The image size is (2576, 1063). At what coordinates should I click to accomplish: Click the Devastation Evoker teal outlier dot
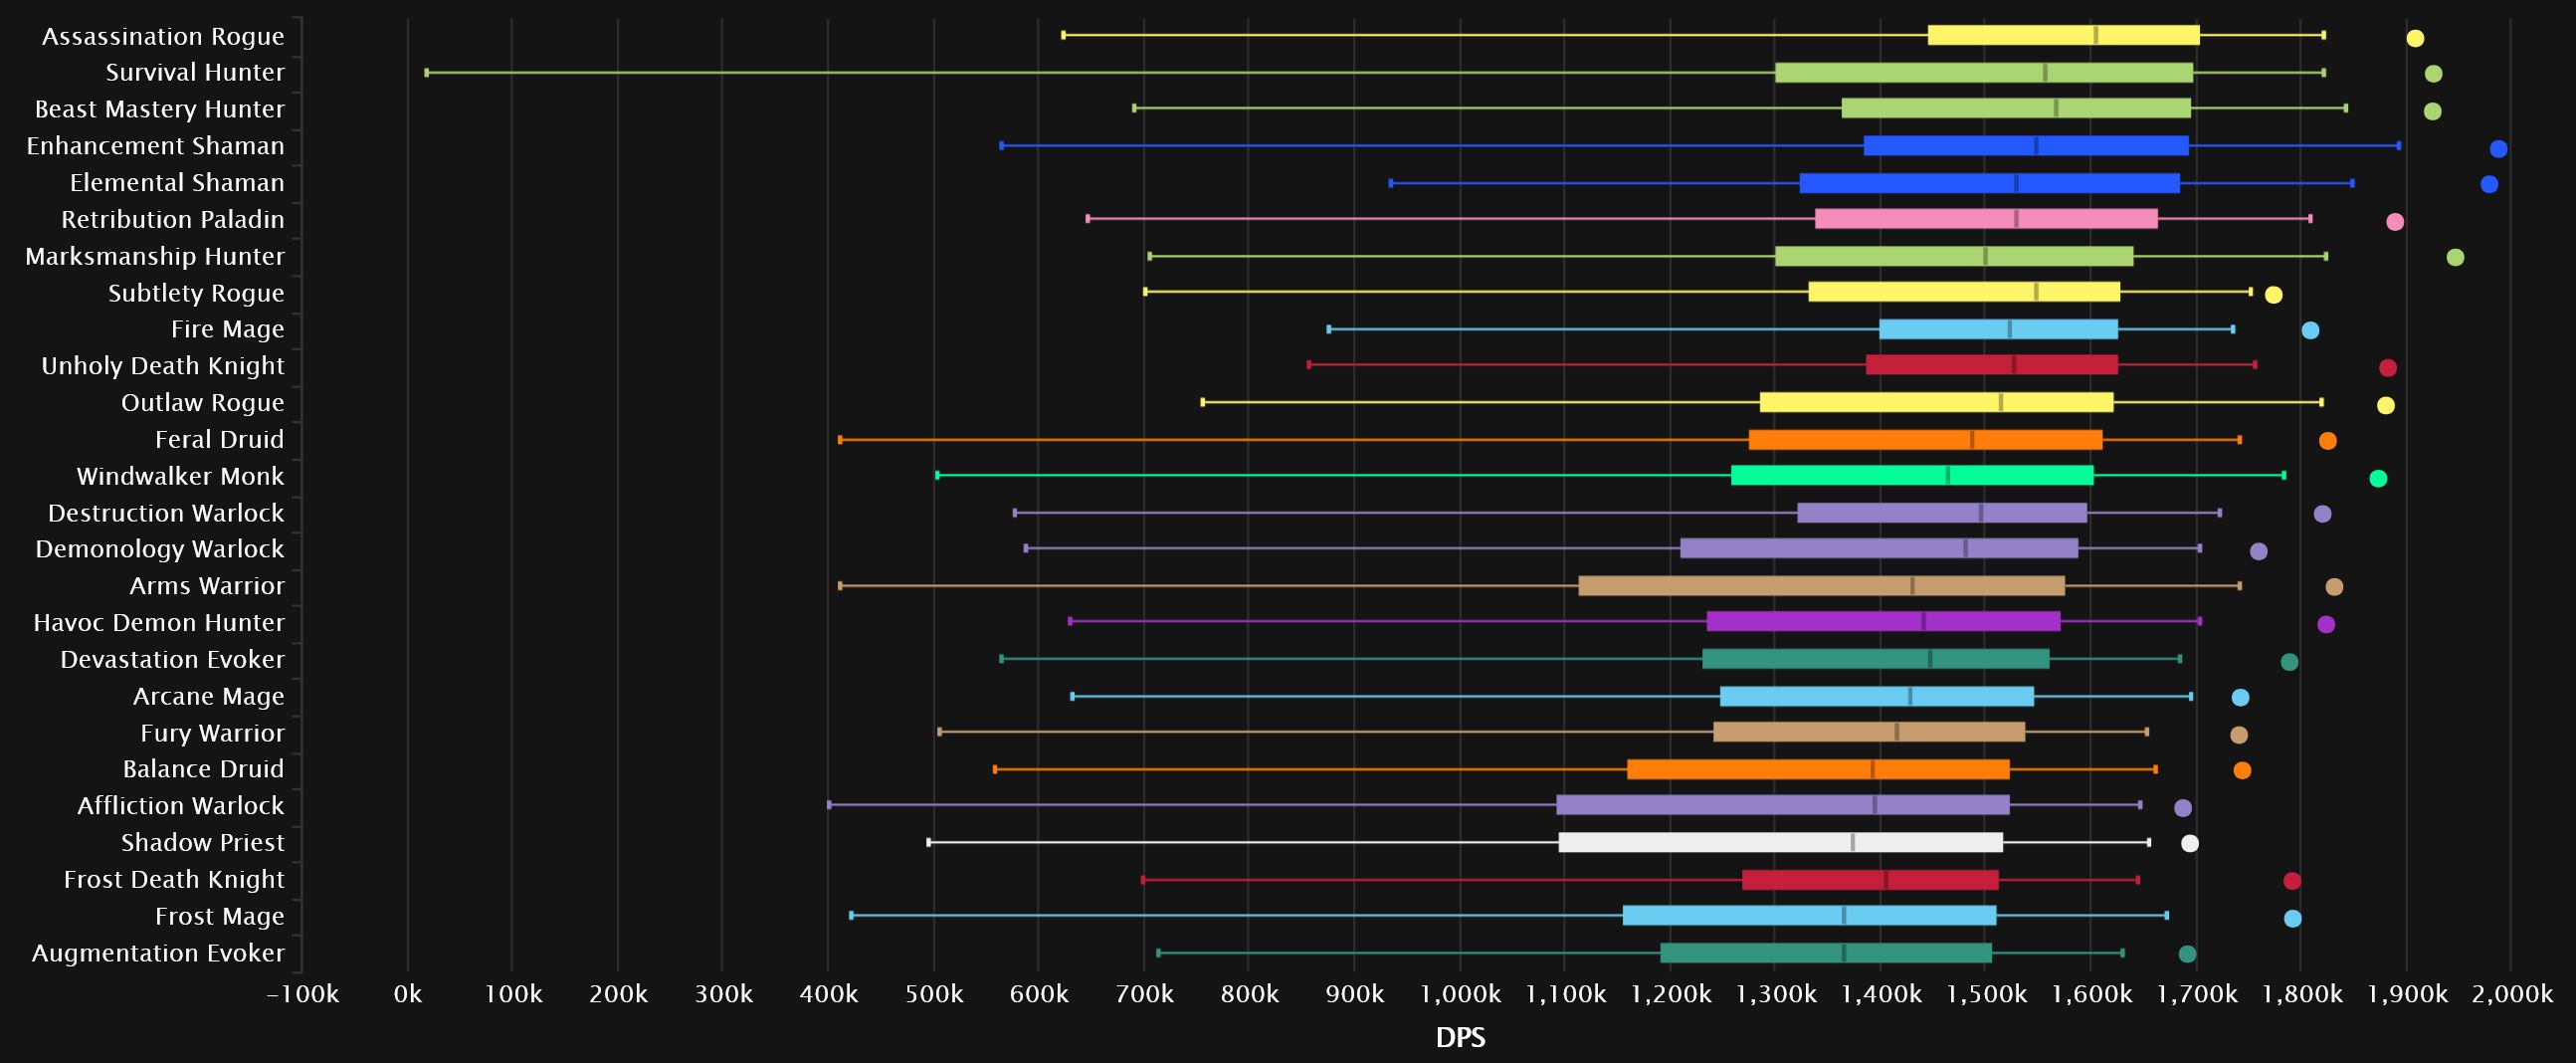(2288, 662)
